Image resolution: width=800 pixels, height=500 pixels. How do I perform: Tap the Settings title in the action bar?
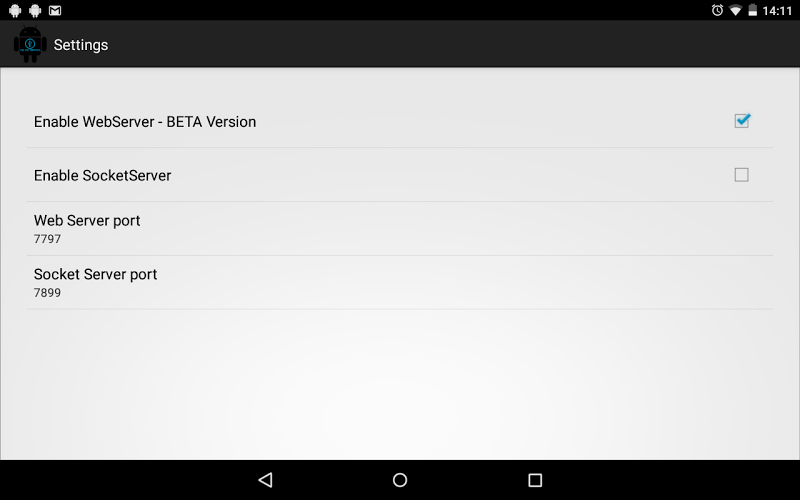point(81,45)
